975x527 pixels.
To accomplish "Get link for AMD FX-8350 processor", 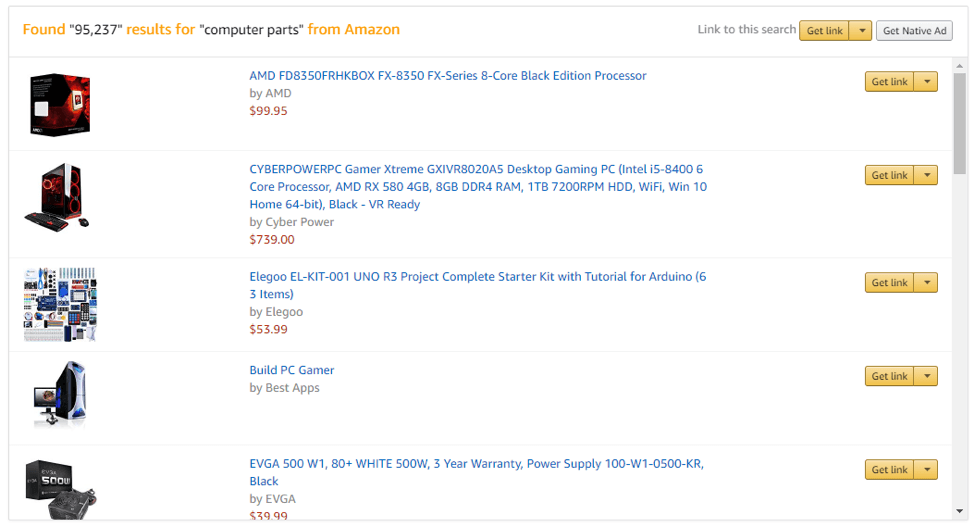I will (889, 82).
